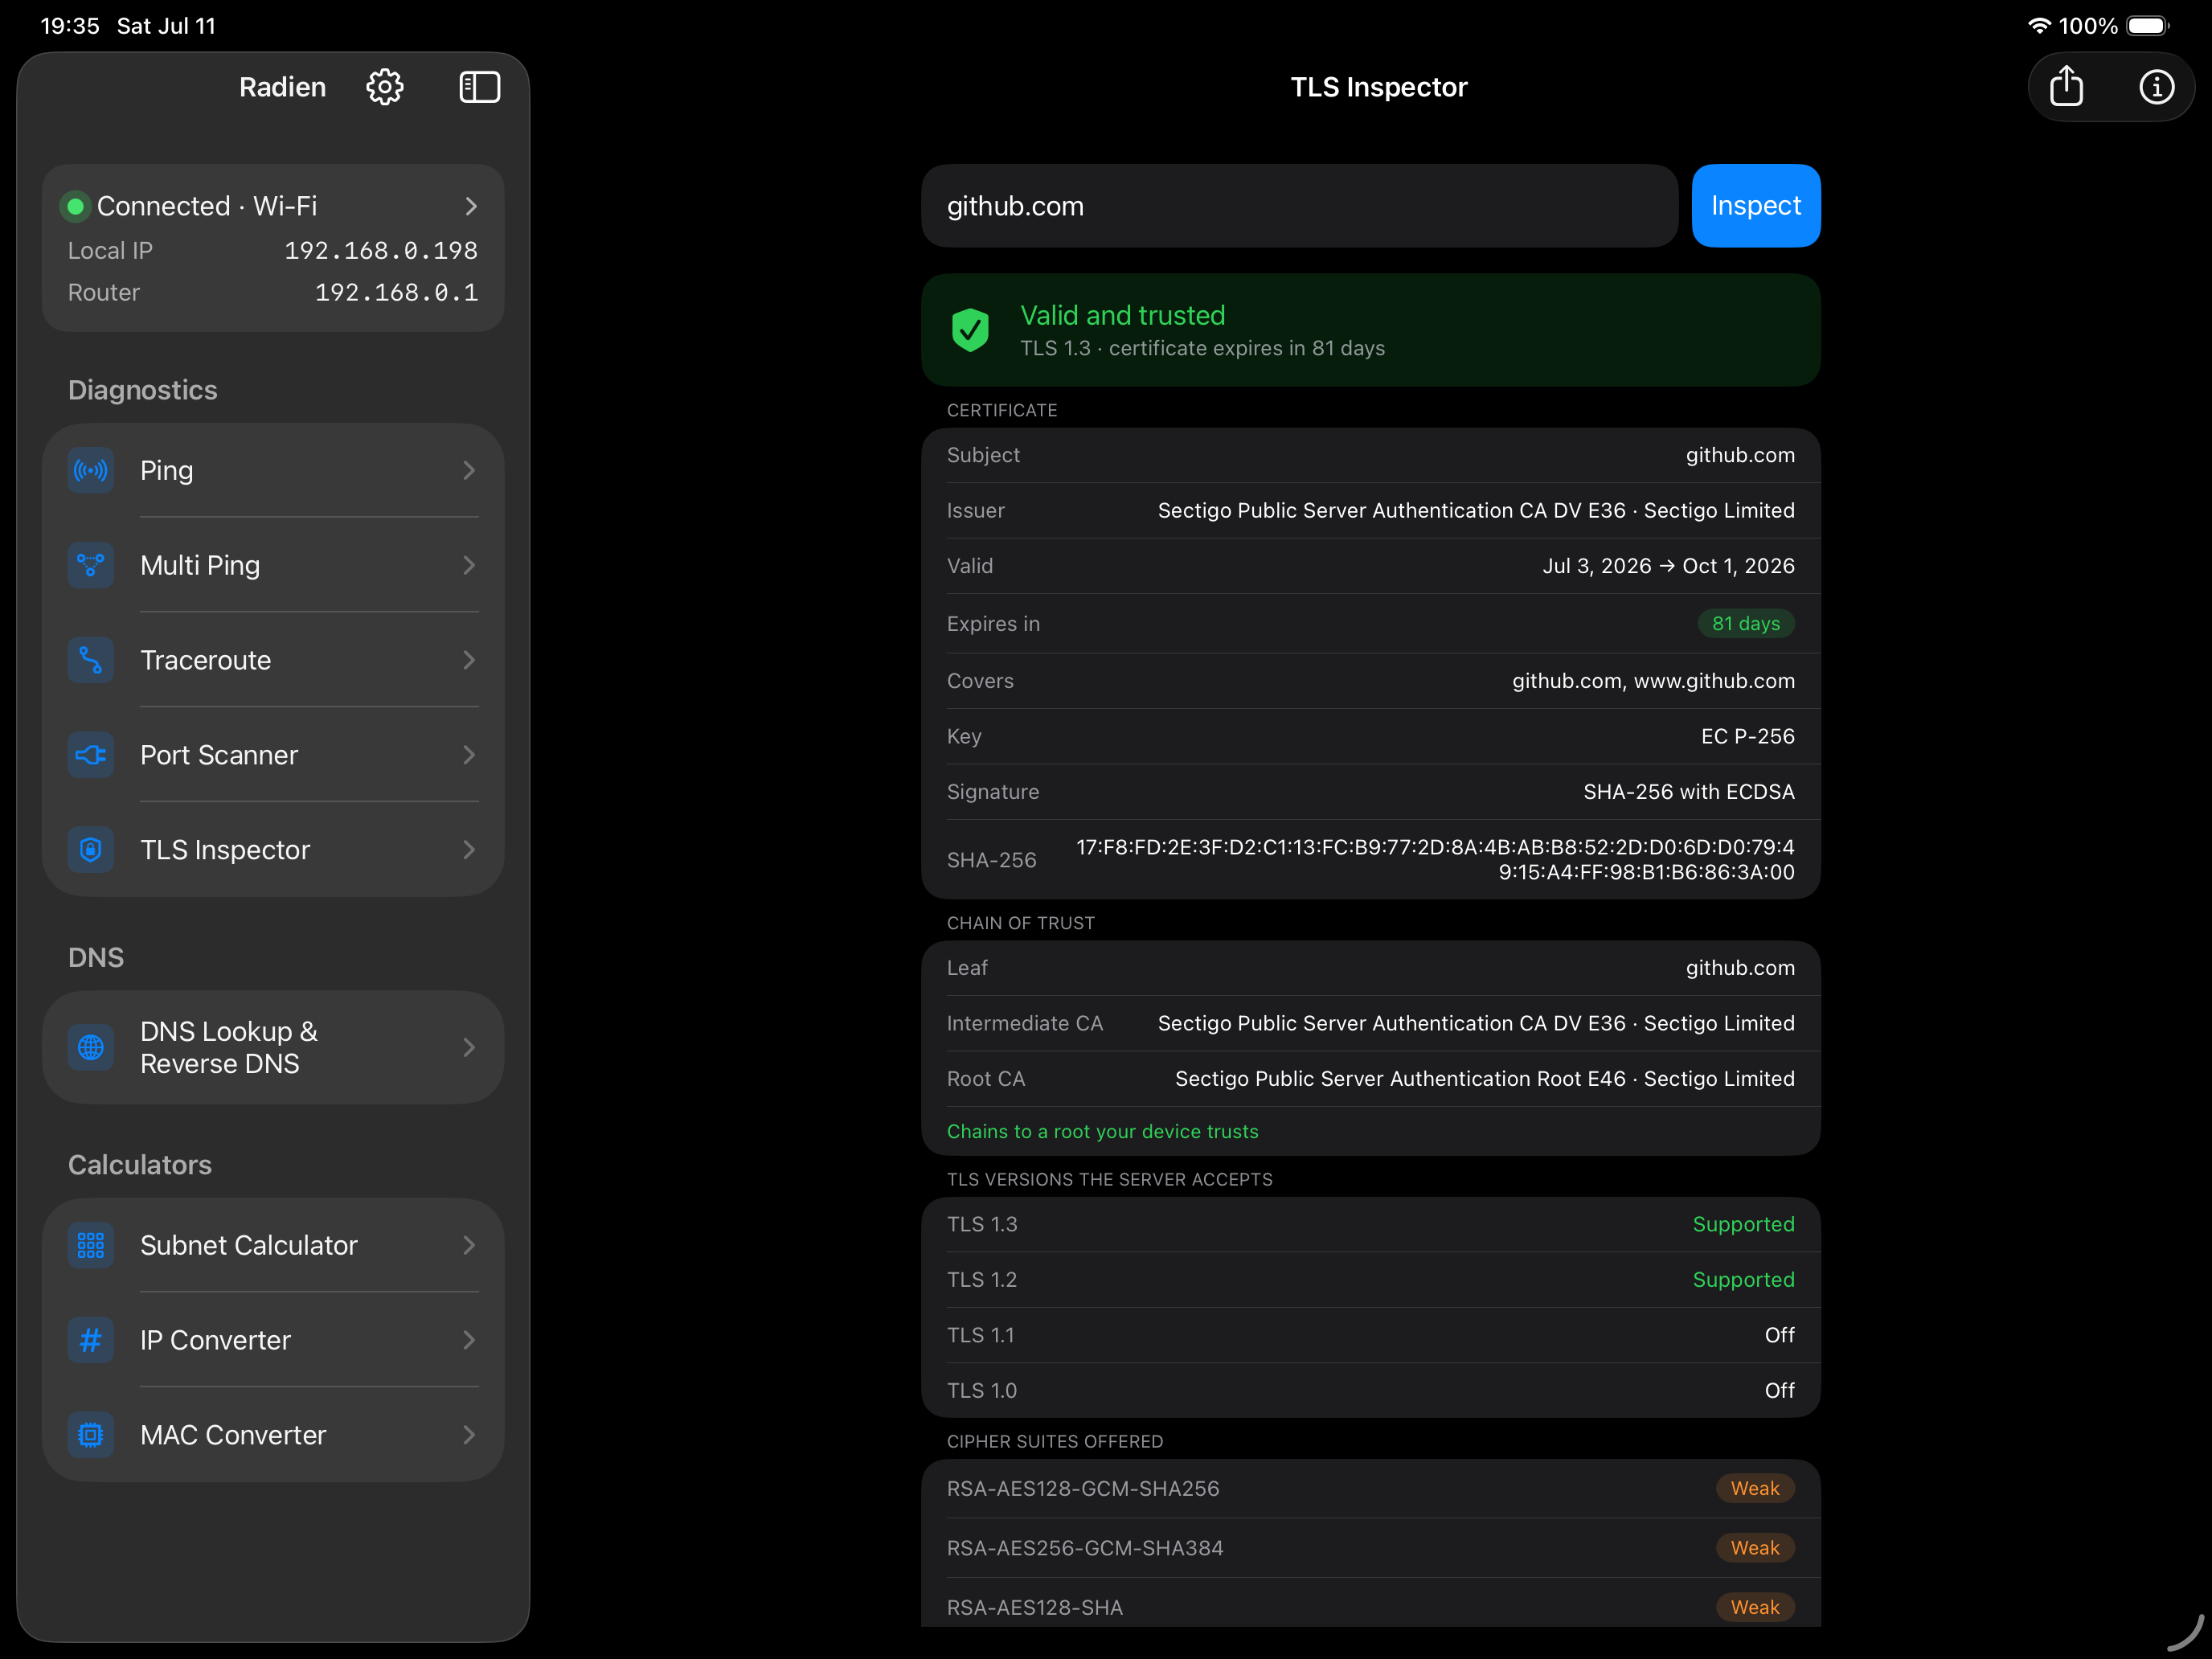Click the Root CA Sectigo Root E46 value
The image size is (2212, 1659).
point(1484,1079)
